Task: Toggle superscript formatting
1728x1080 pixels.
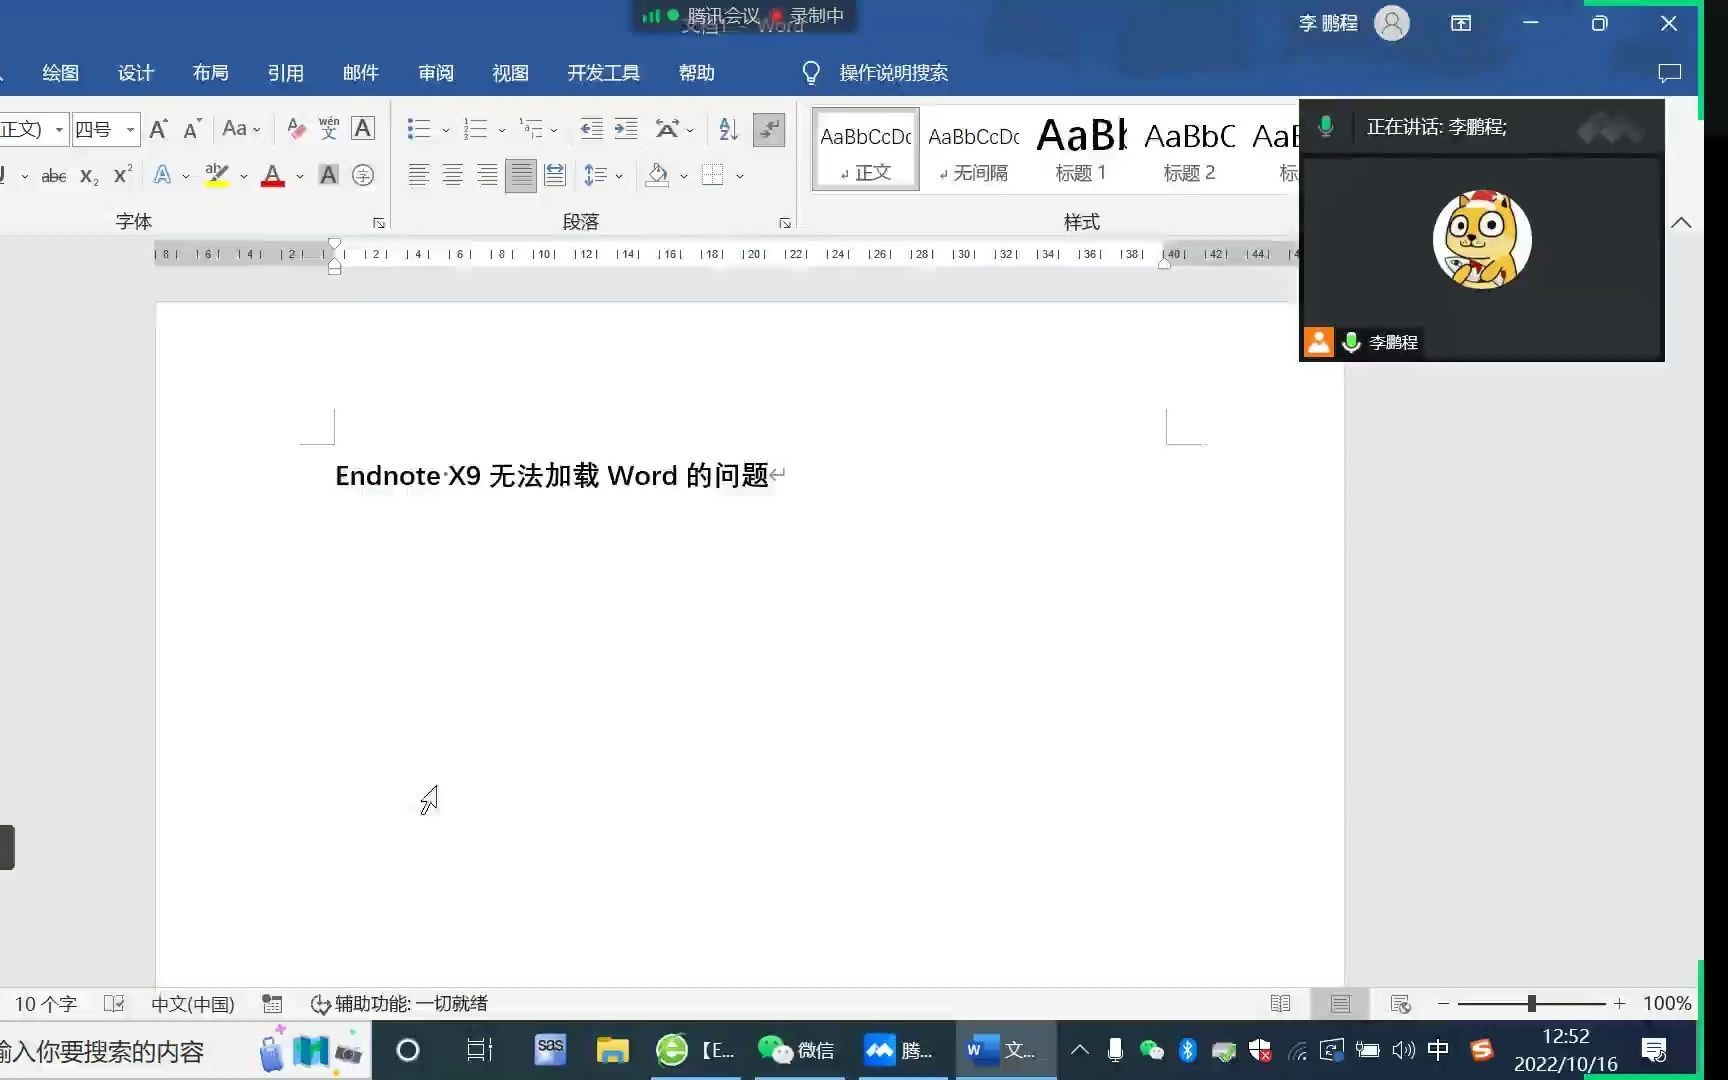Action: point(122,176)
